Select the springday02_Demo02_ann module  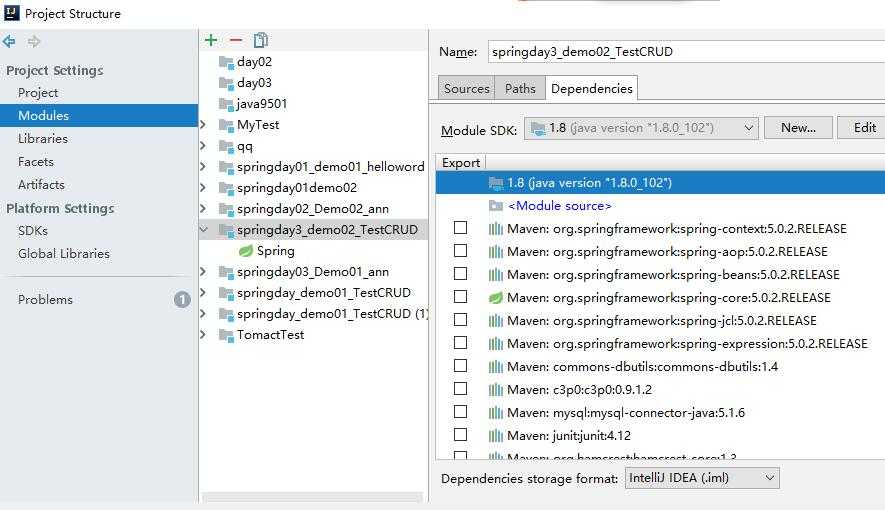pyautogui.click(x=313, y=209)
